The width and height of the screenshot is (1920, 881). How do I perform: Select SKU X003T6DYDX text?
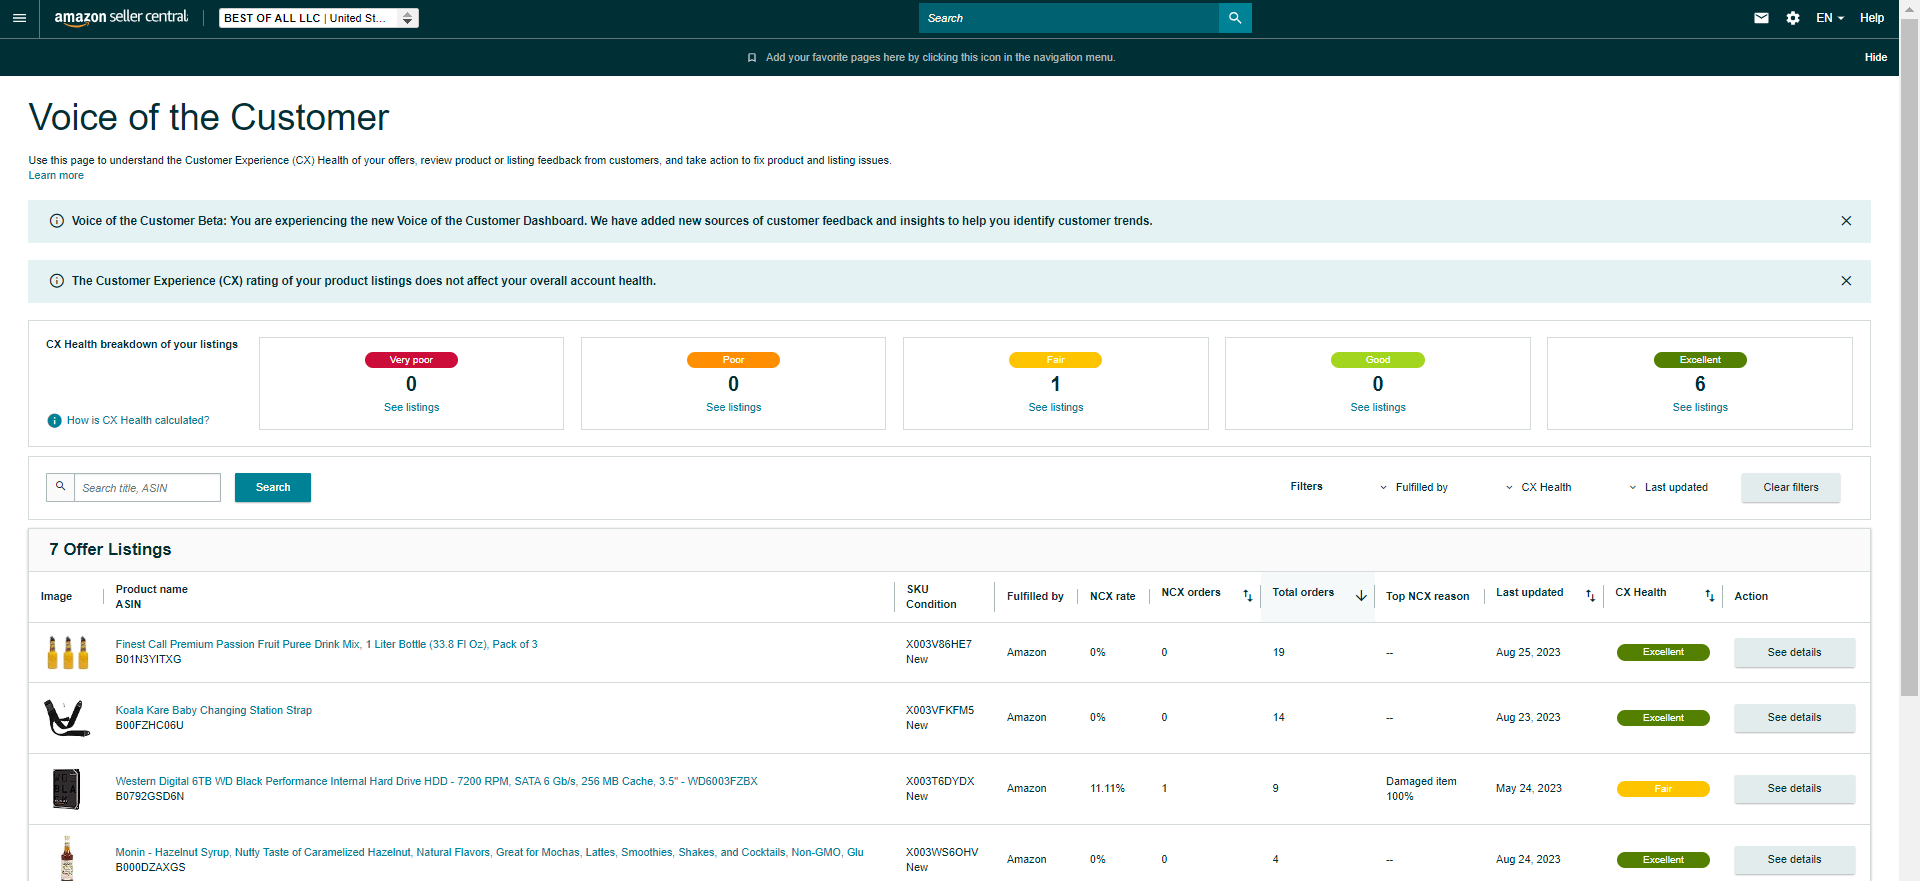point(939,782)
